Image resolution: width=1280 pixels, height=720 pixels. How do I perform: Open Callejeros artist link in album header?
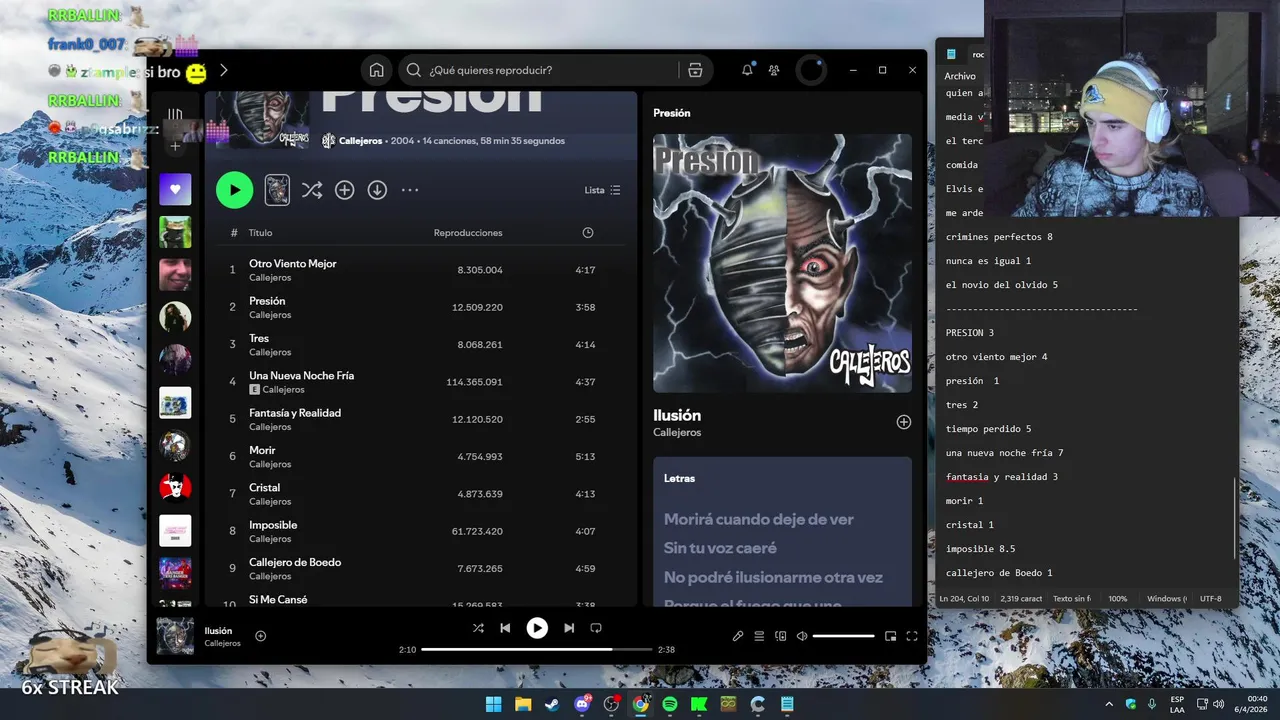pyautogui.click(x=360, y=141)
